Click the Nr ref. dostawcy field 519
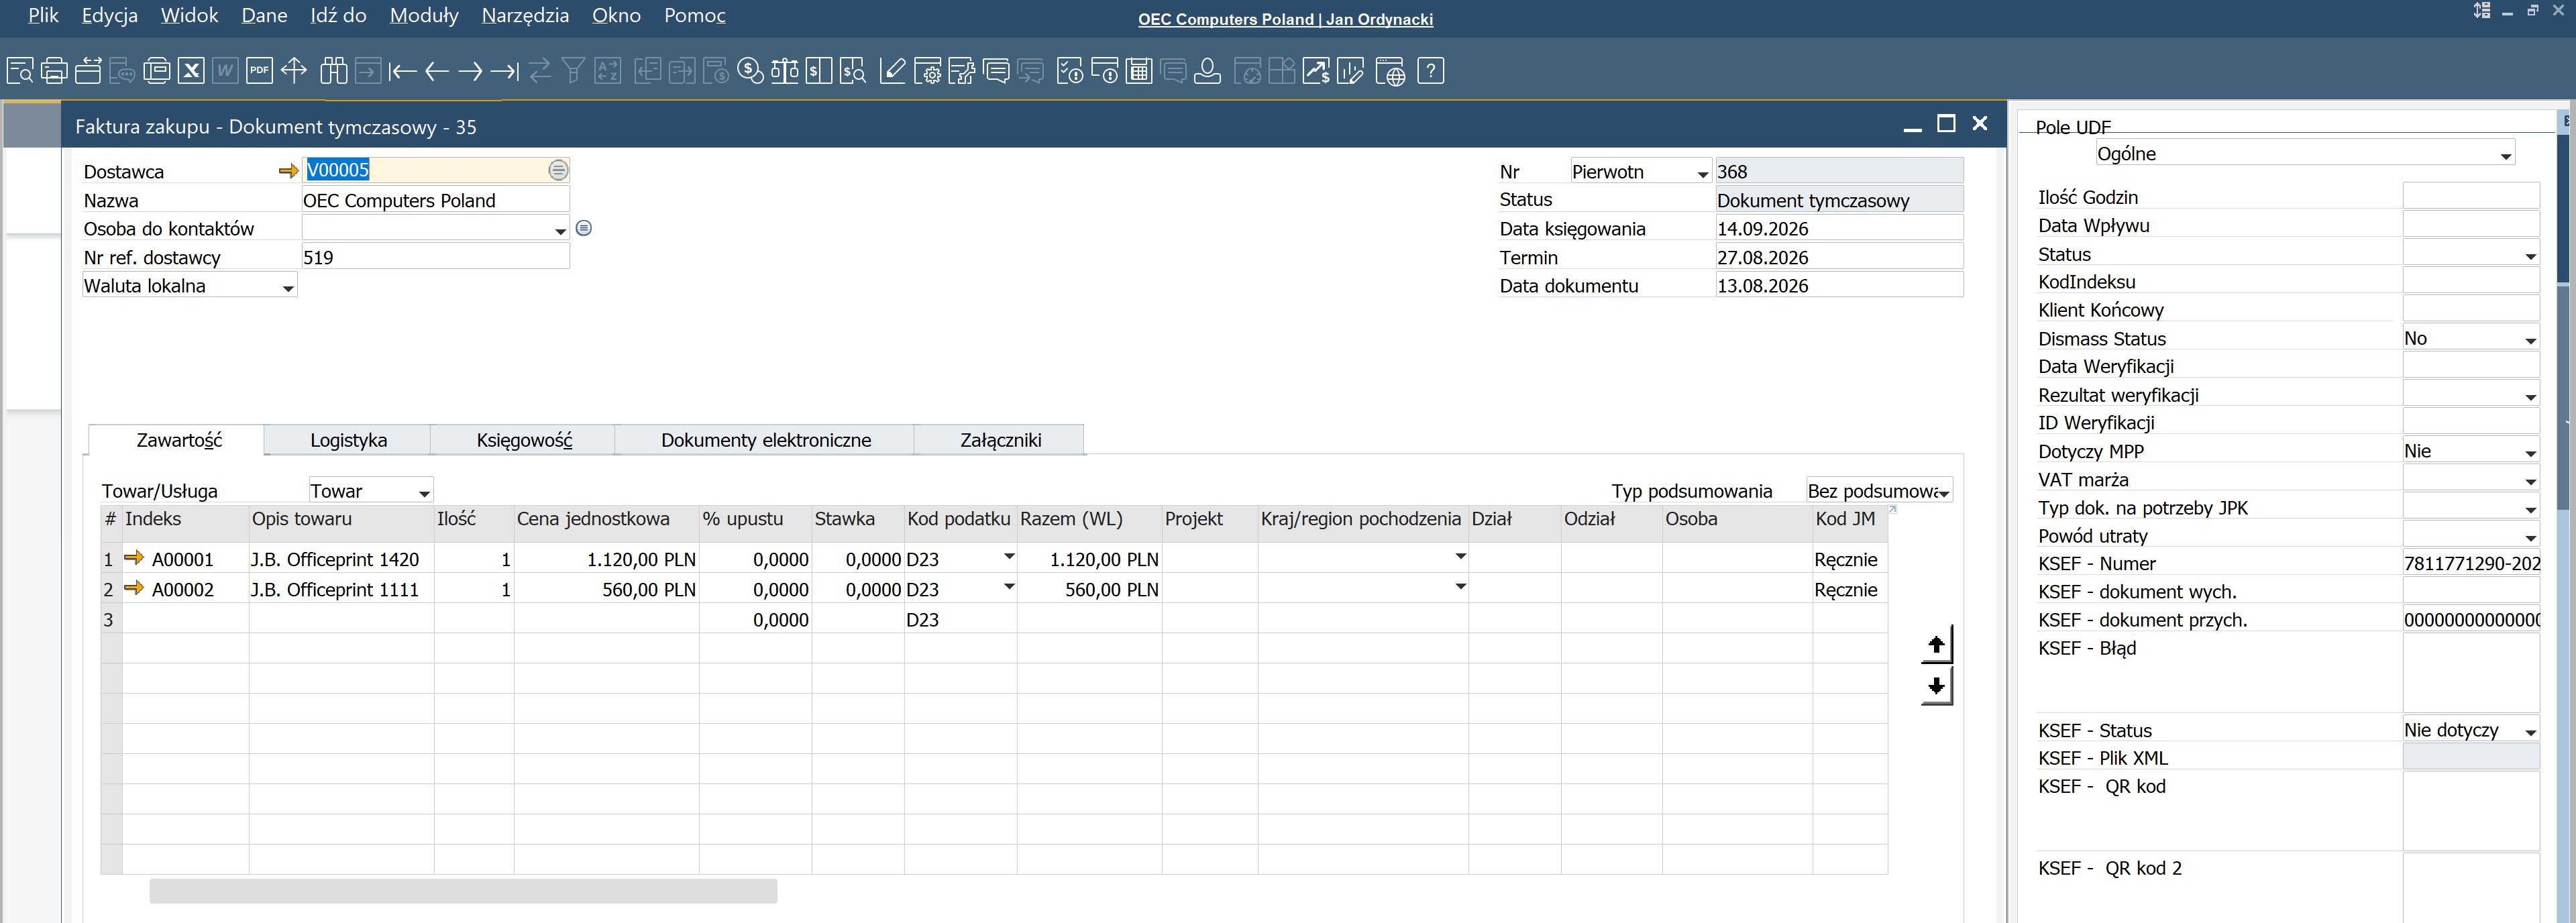Screen dimensions: 2576x923 click(435, 257)
